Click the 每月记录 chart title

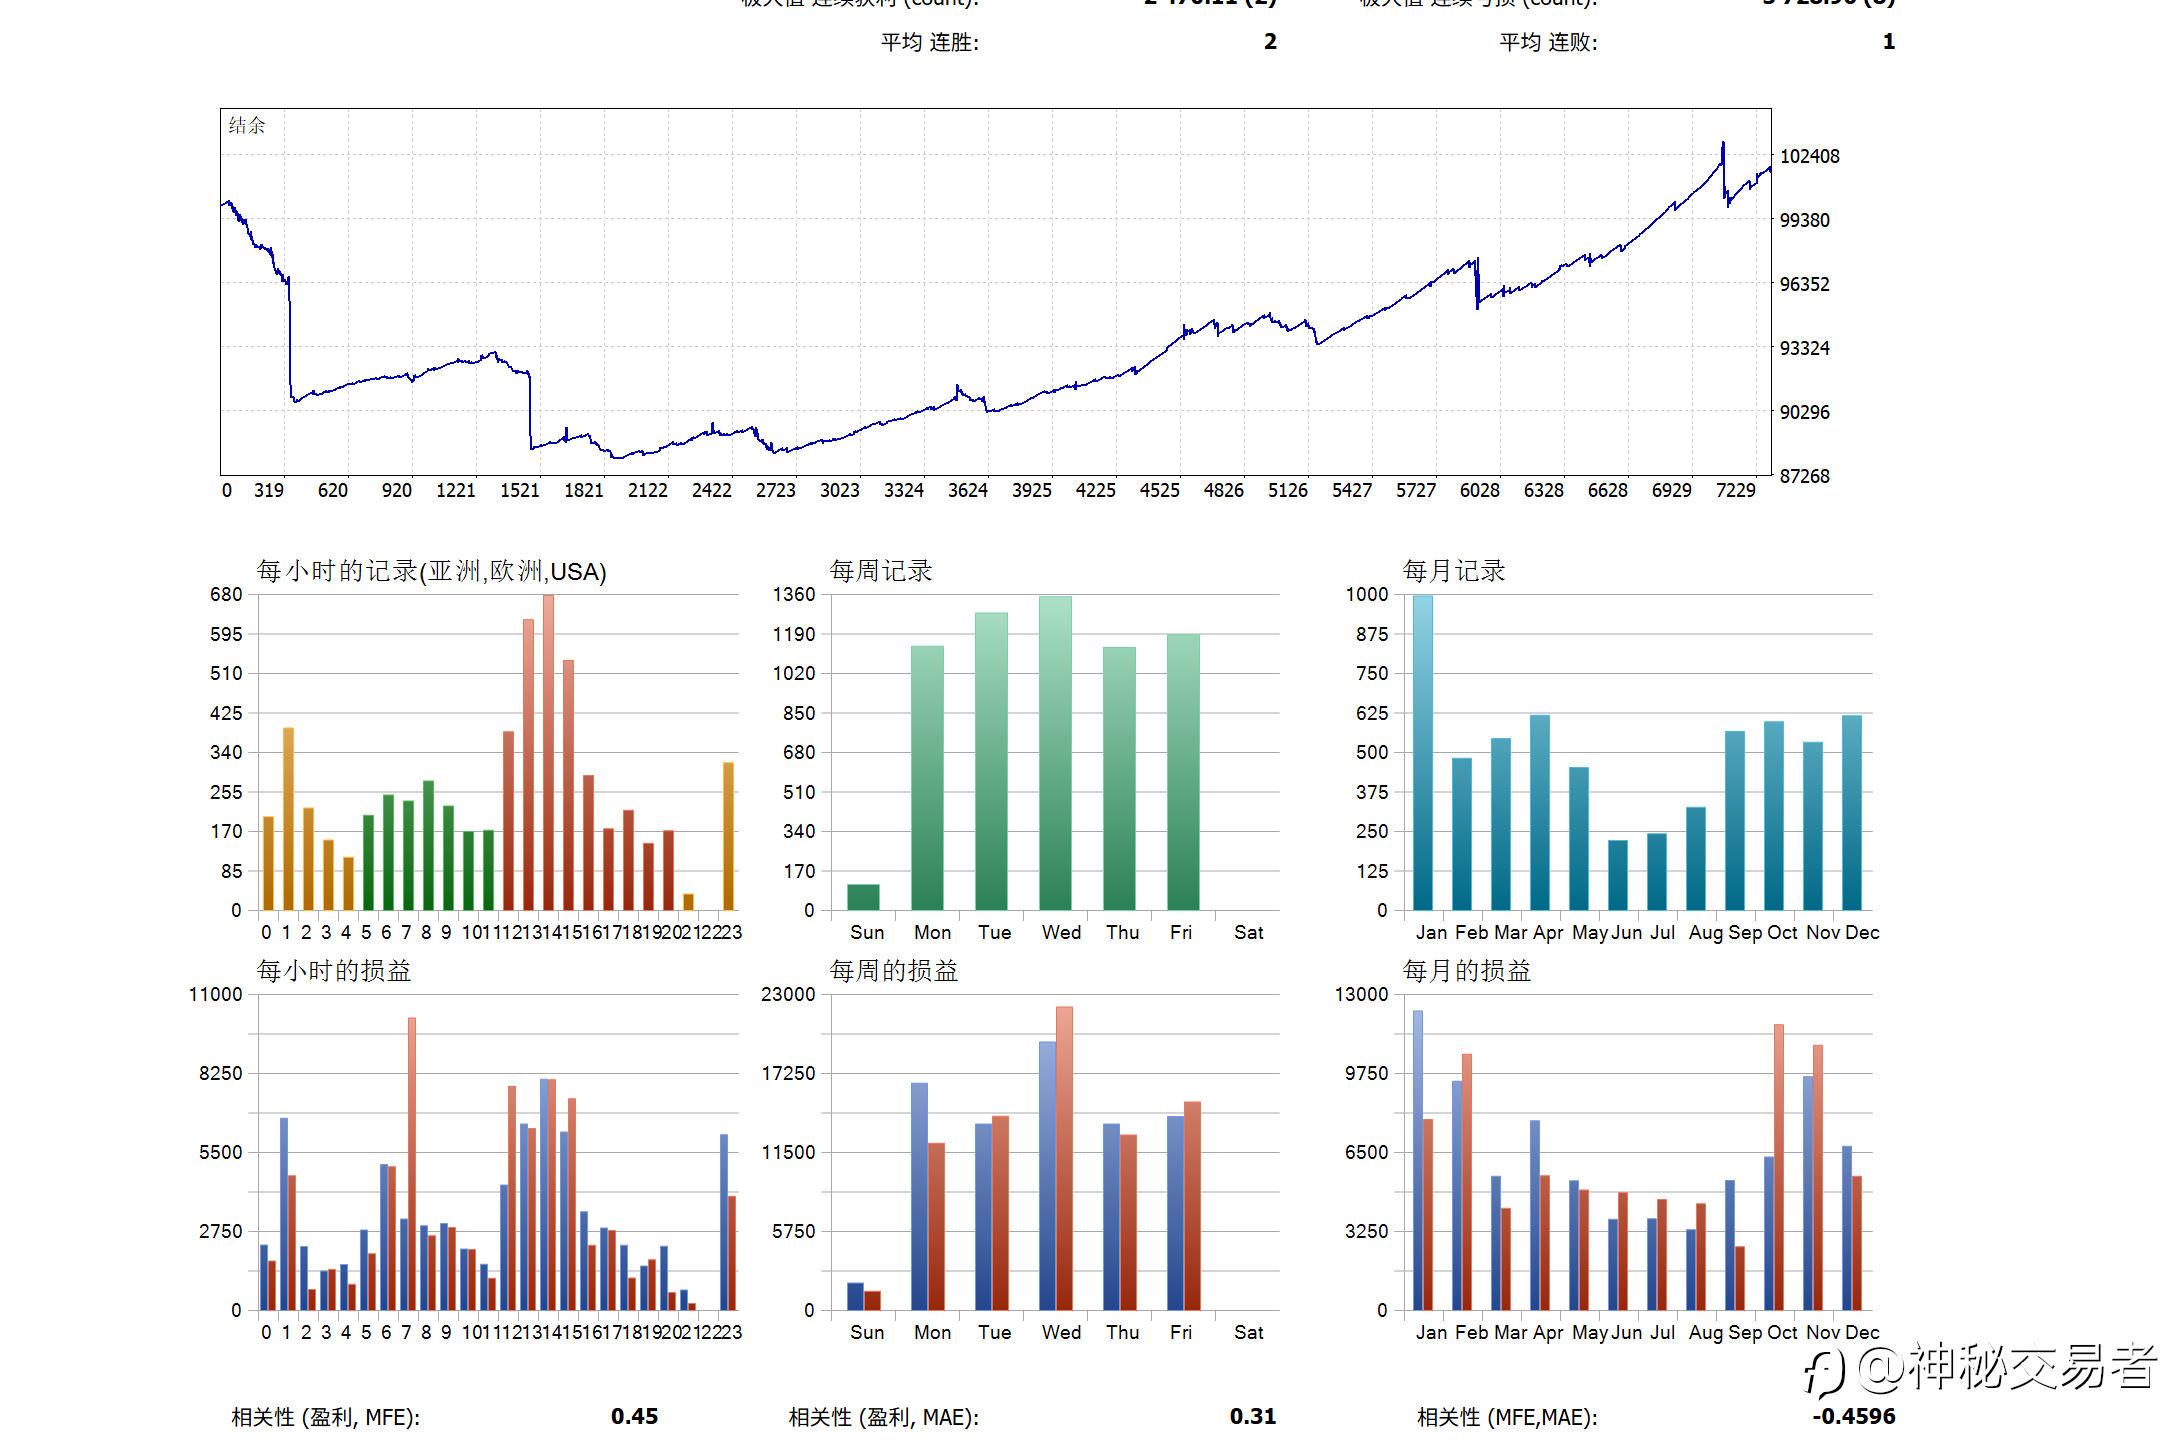[x=1453, y=571]
